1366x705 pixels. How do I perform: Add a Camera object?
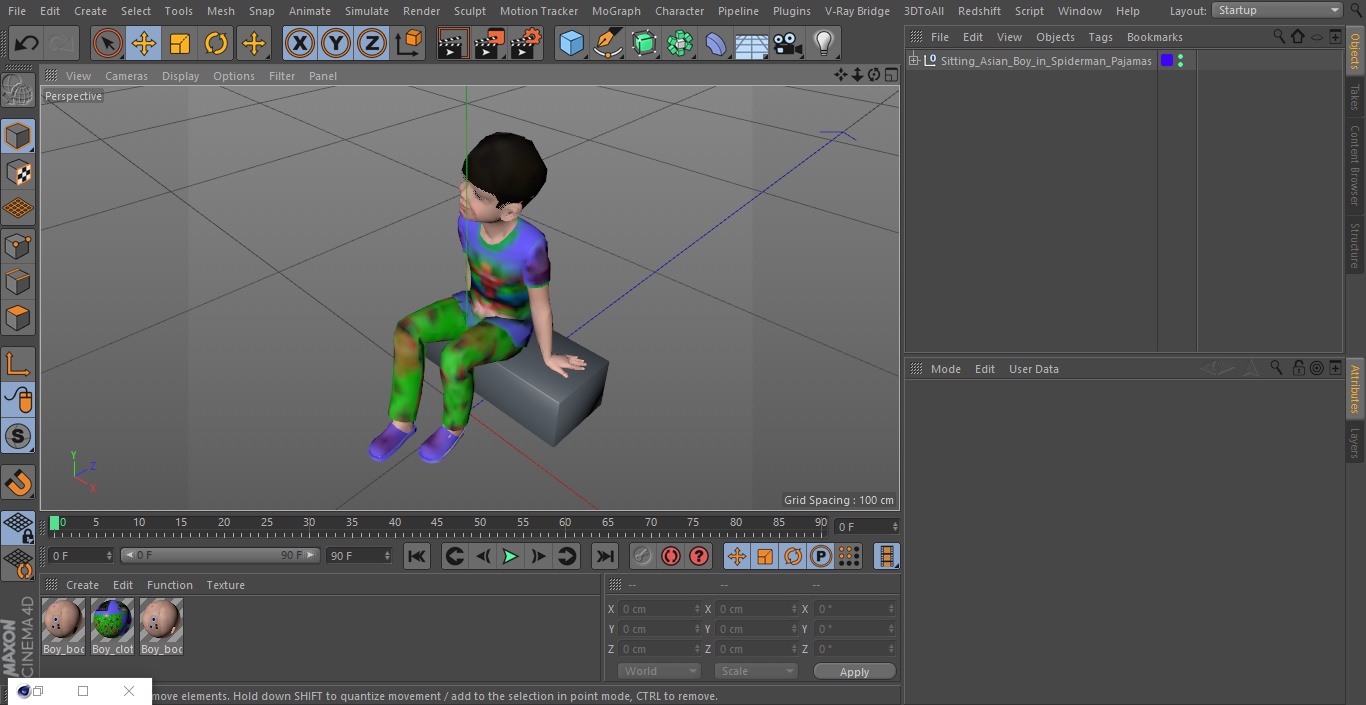(x=787, y=43)
